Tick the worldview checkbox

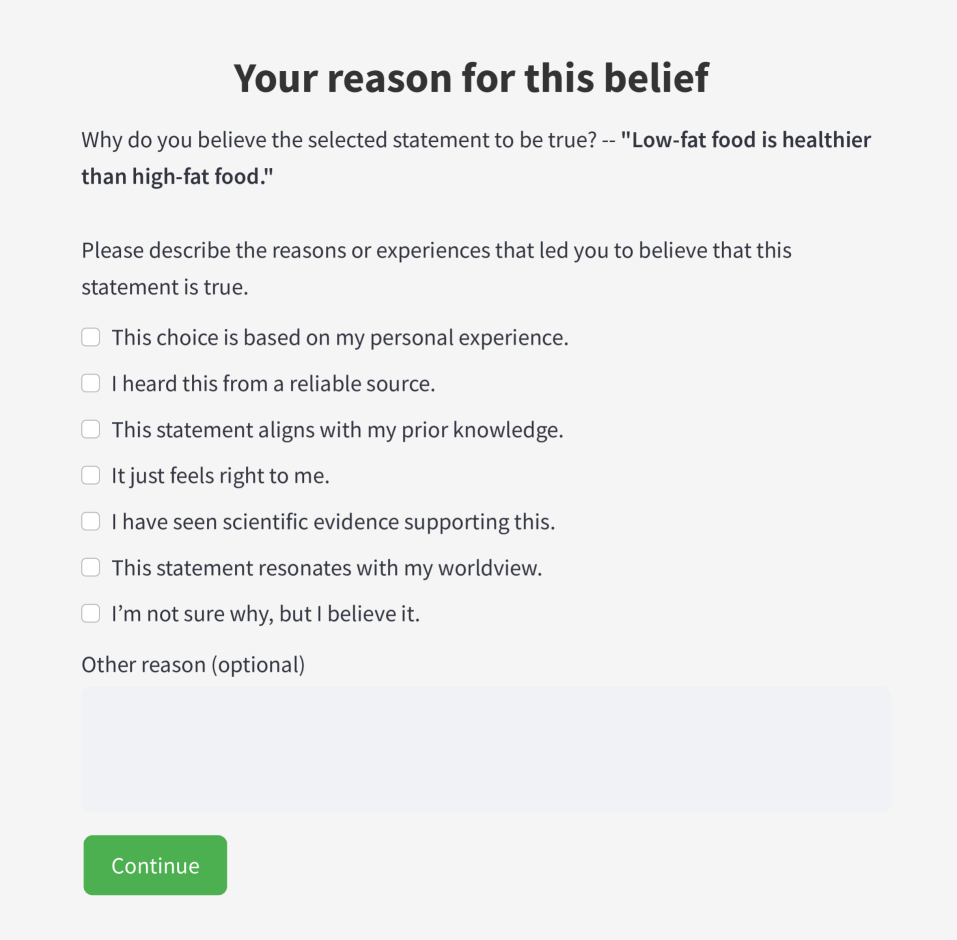91,568
